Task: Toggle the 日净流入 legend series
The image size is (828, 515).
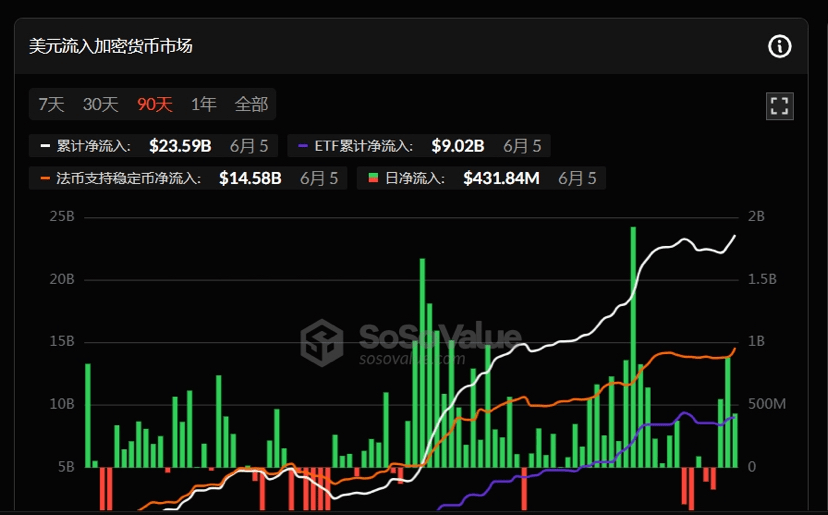Action: point(481,178)
